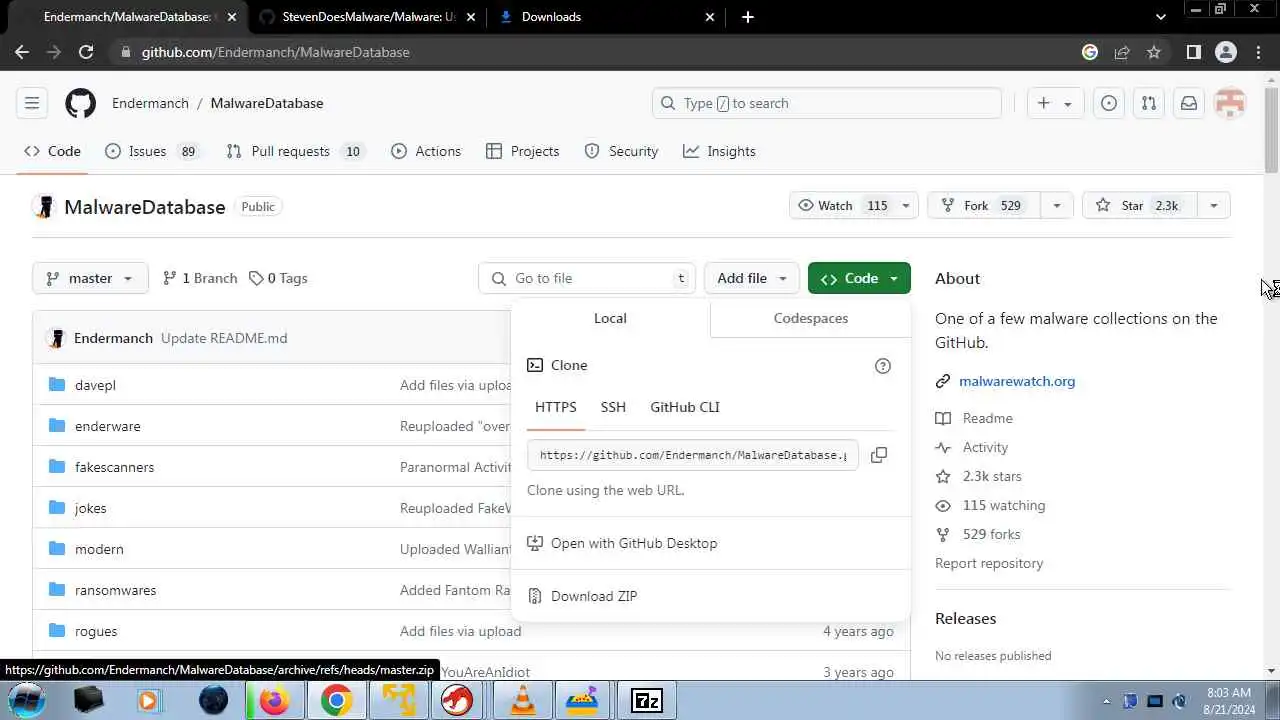The height and width of the screenshot is (720, 1280).
Task: Expand Watch notification options dropdown
Action: pyautogui.click(x=905, y=206)
